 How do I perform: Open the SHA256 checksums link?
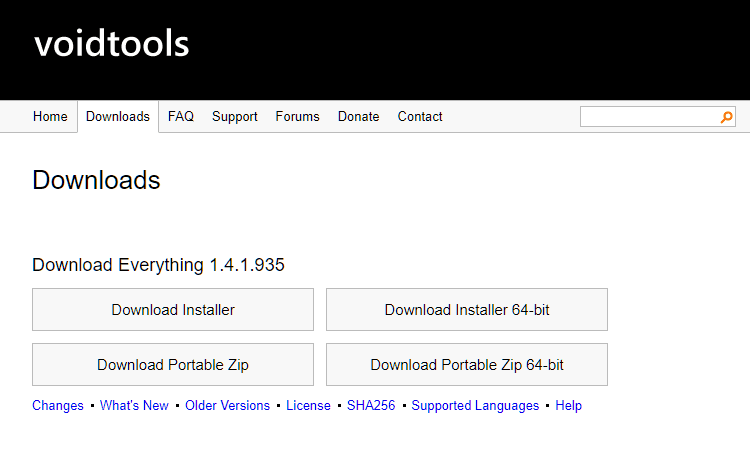[371, 406]
